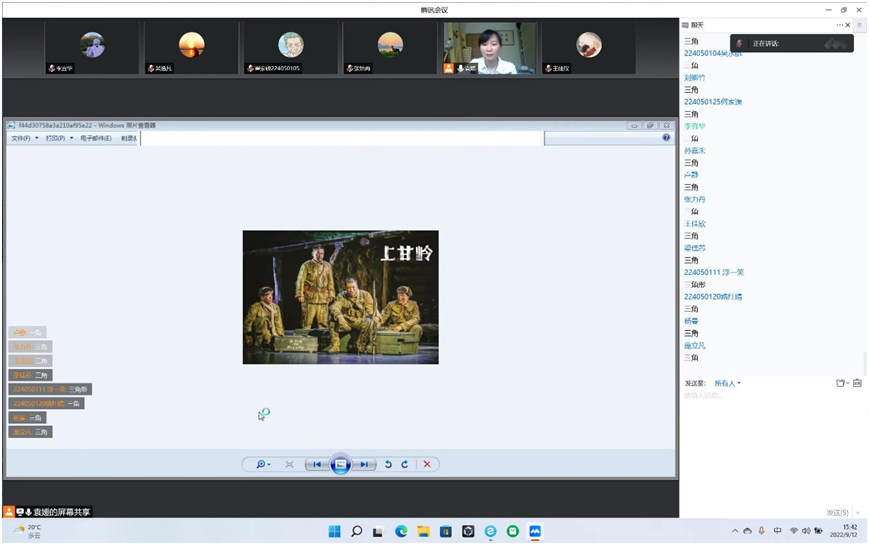The height and width of the screenshot is (545, 869).
Task: Click the microphone icon on video tile
Action: [460, 68]
